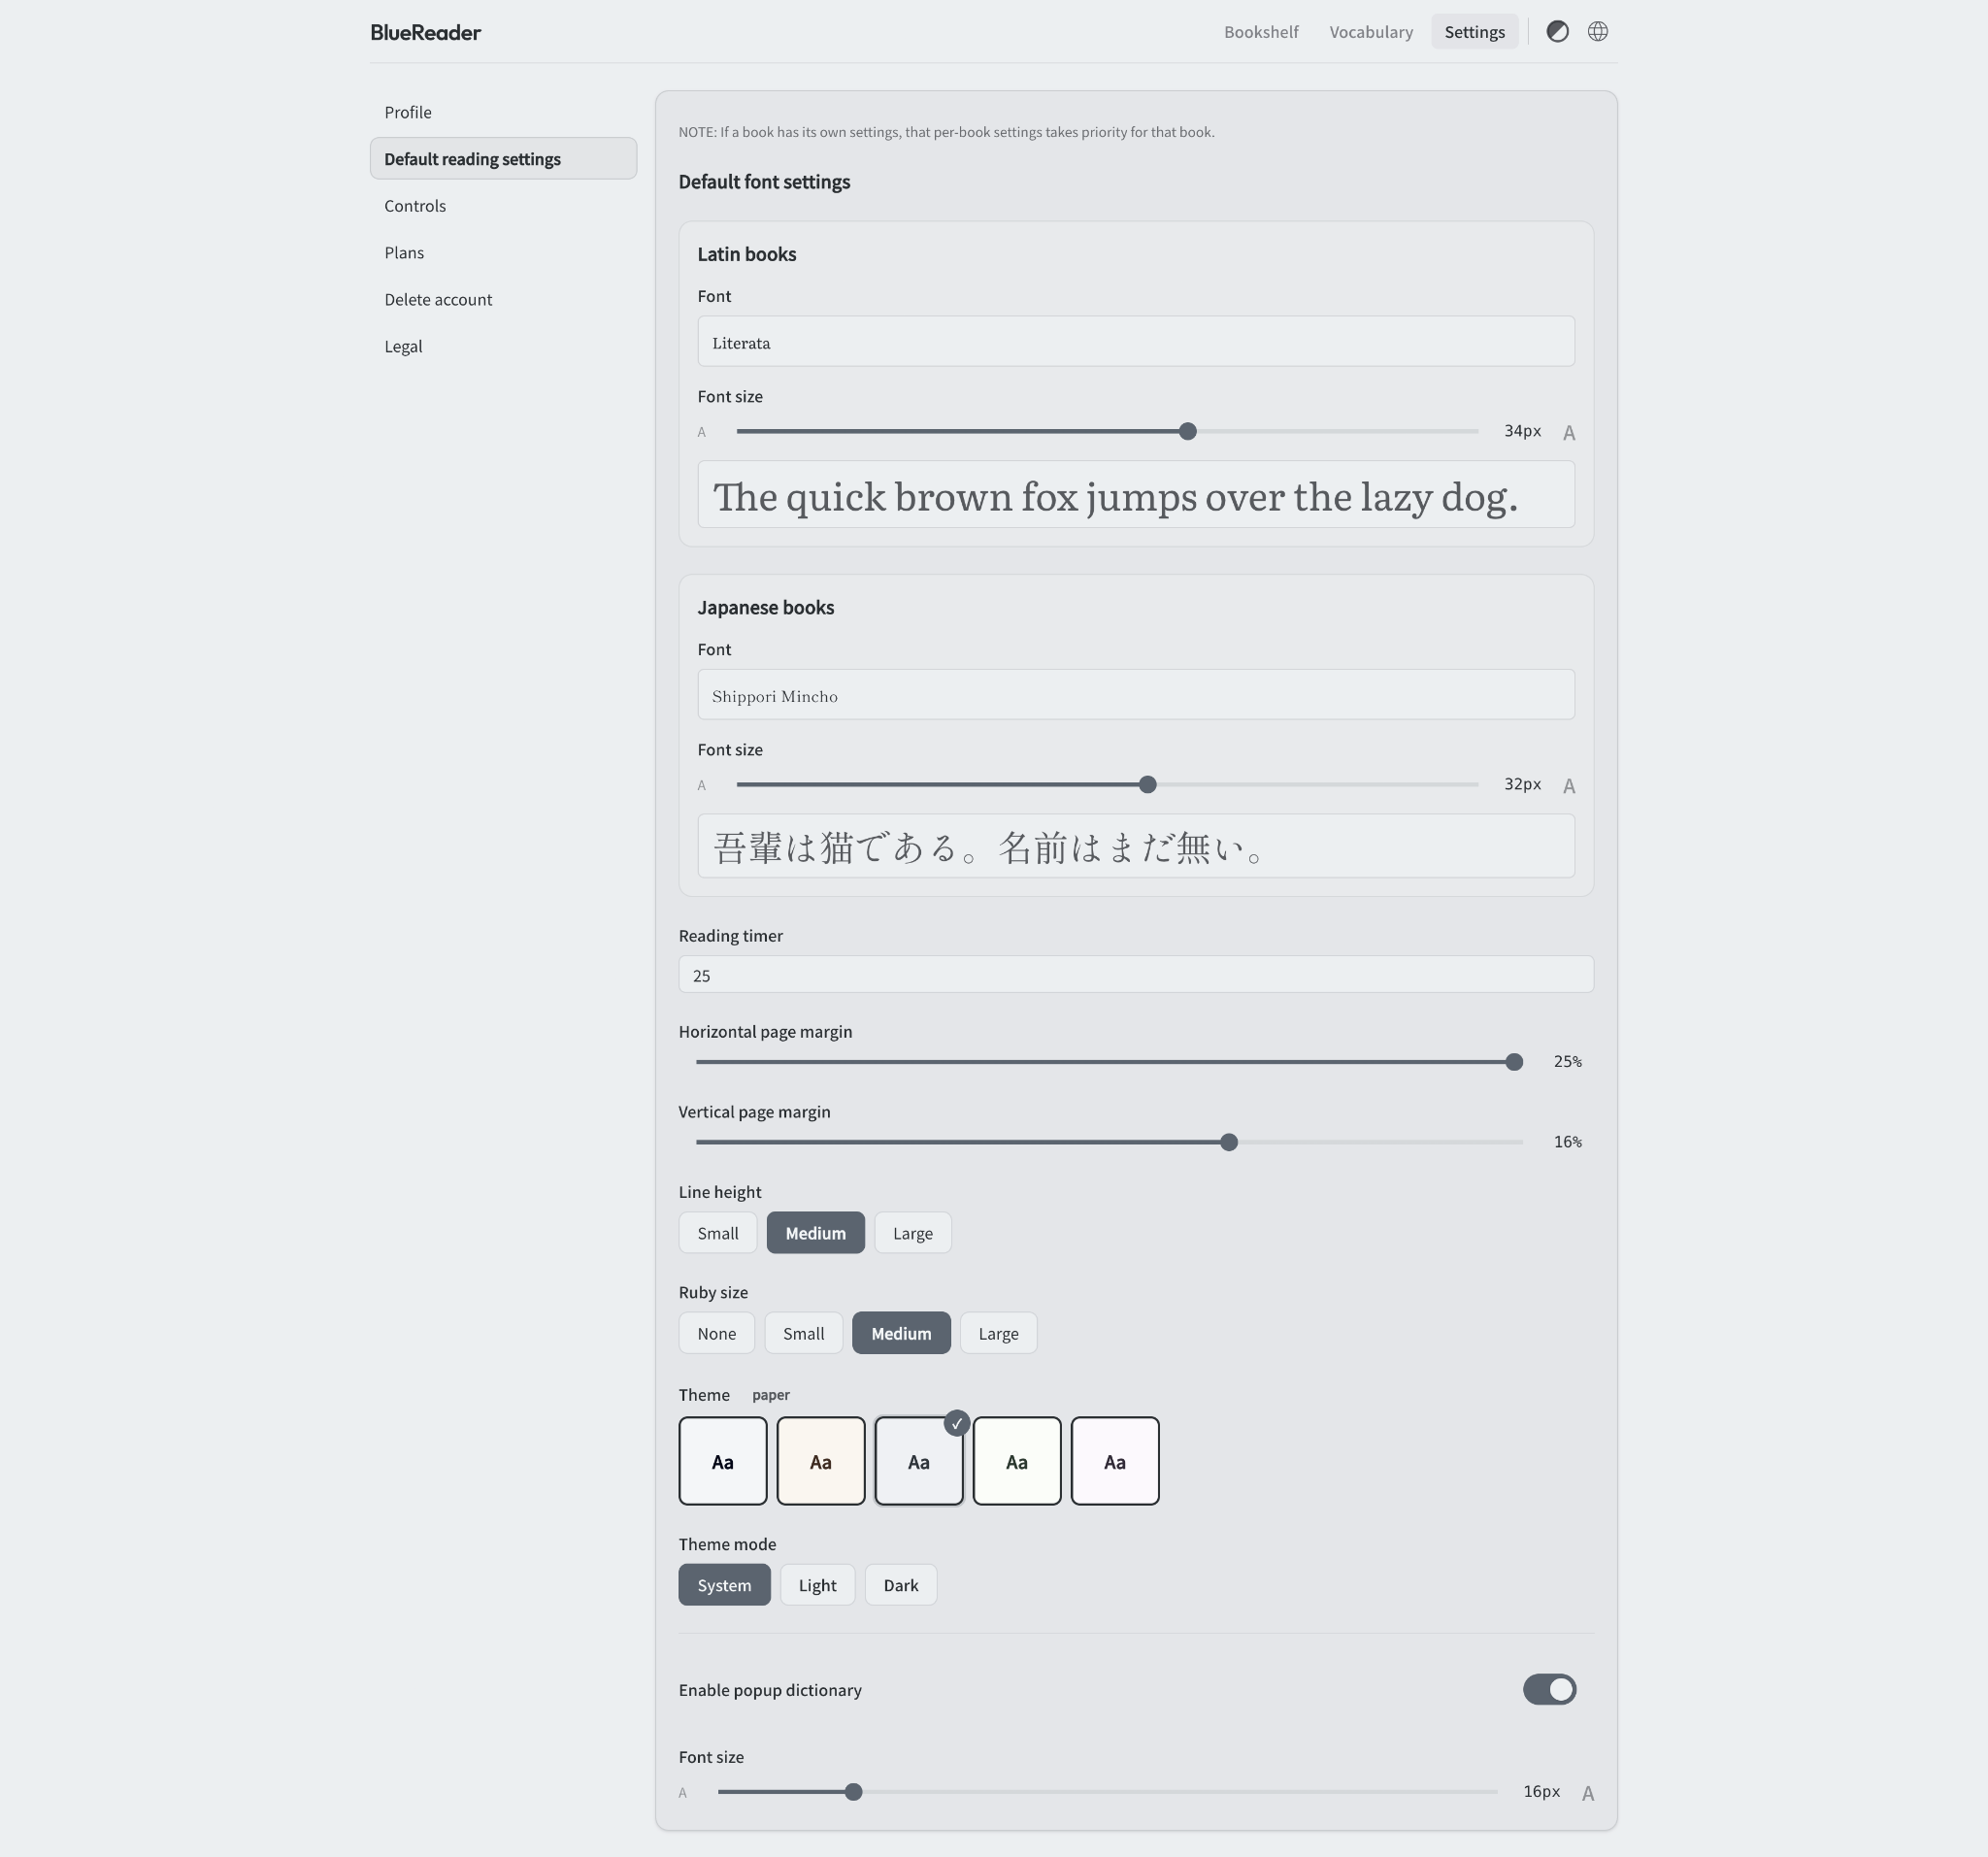Set Theme mode to Light
The height and width of the screenshot is (1857, 1988).
pyautogui.click(x=817, y=1585)
